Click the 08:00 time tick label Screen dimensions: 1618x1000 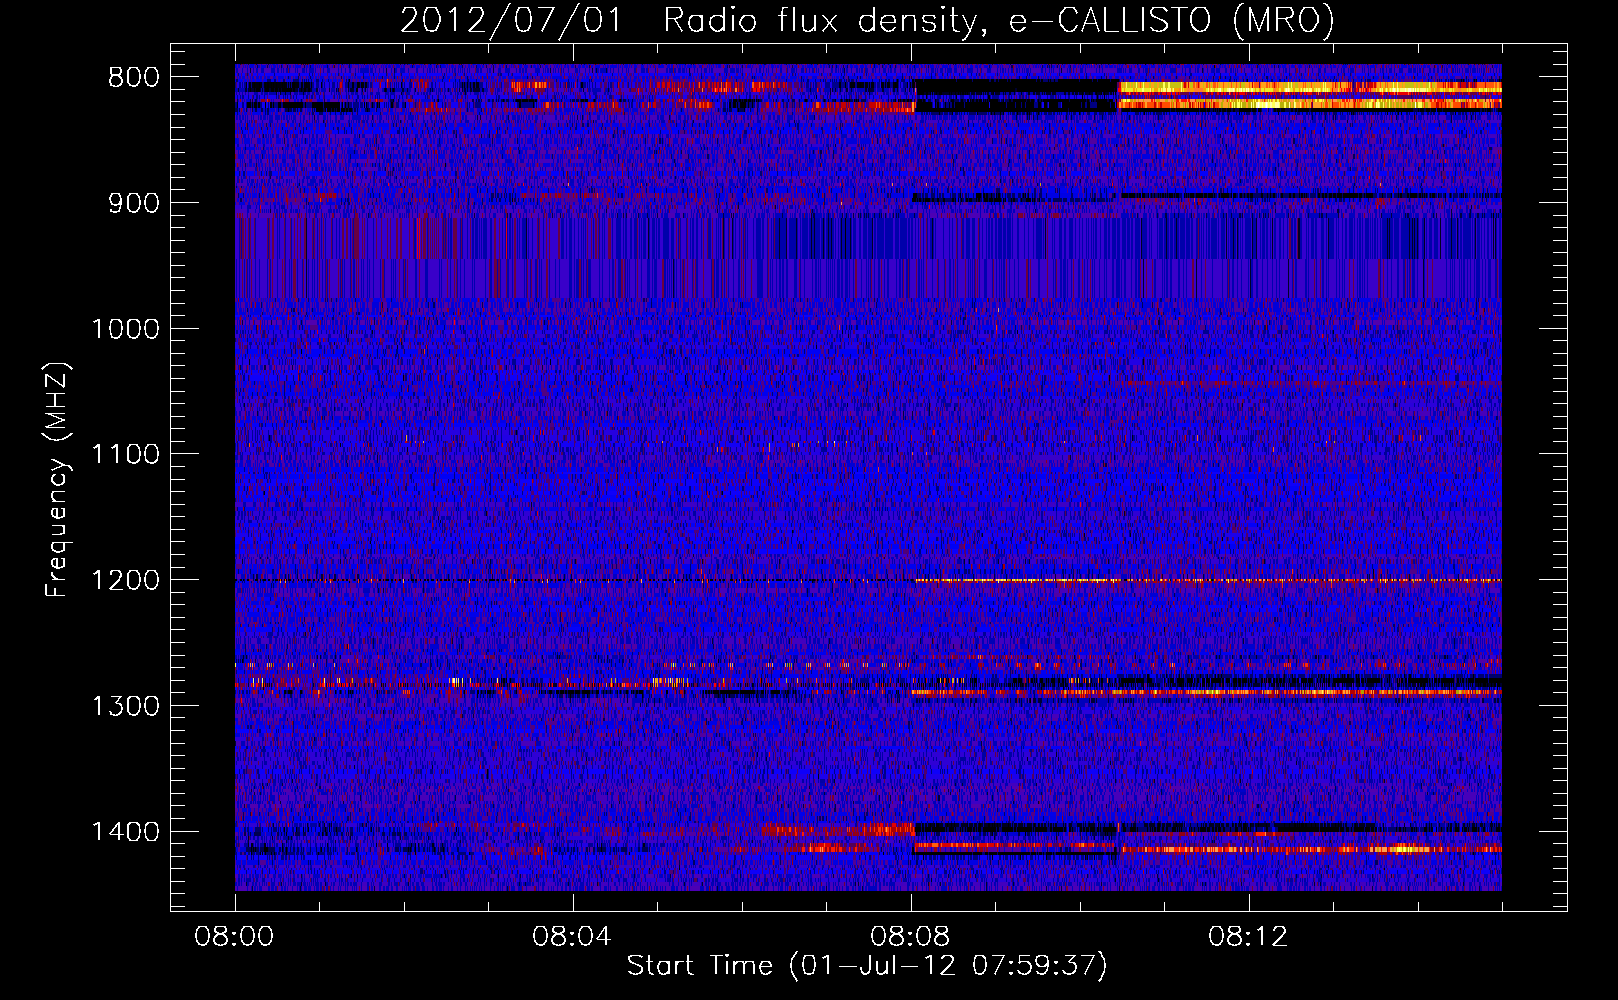234,937
